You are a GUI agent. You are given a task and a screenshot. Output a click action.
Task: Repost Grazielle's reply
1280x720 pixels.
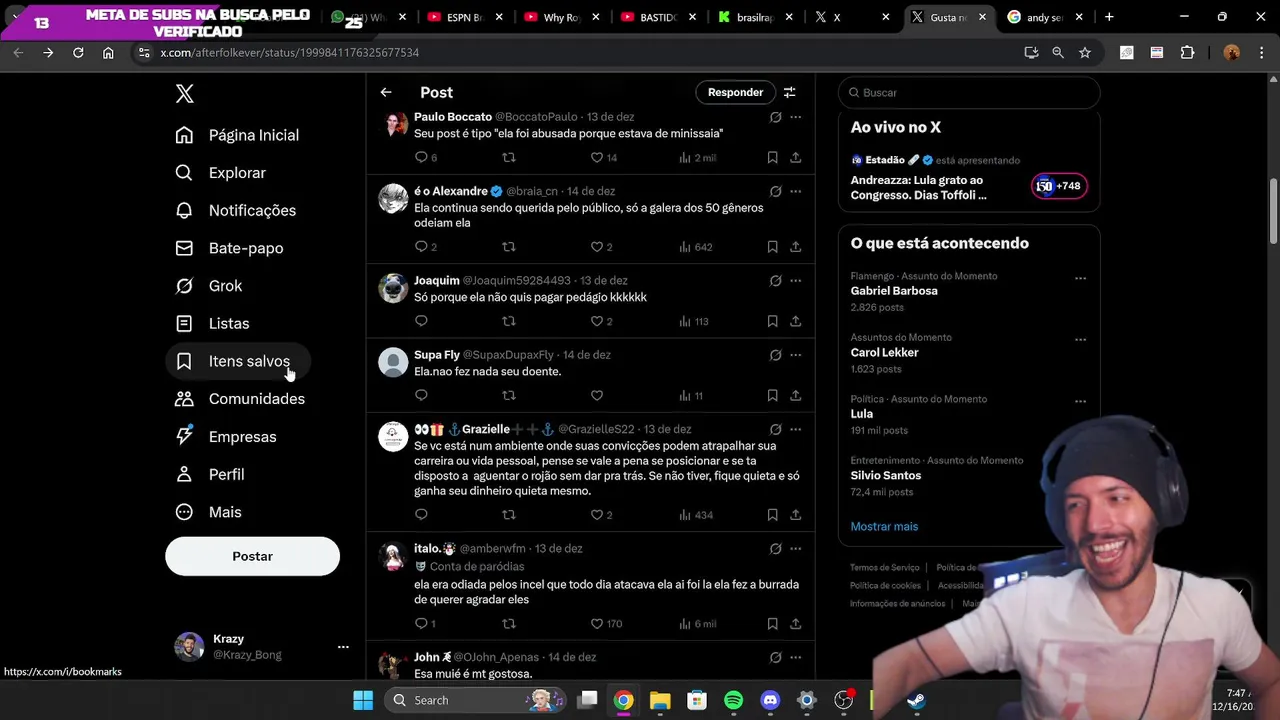[x=509, y=515]
